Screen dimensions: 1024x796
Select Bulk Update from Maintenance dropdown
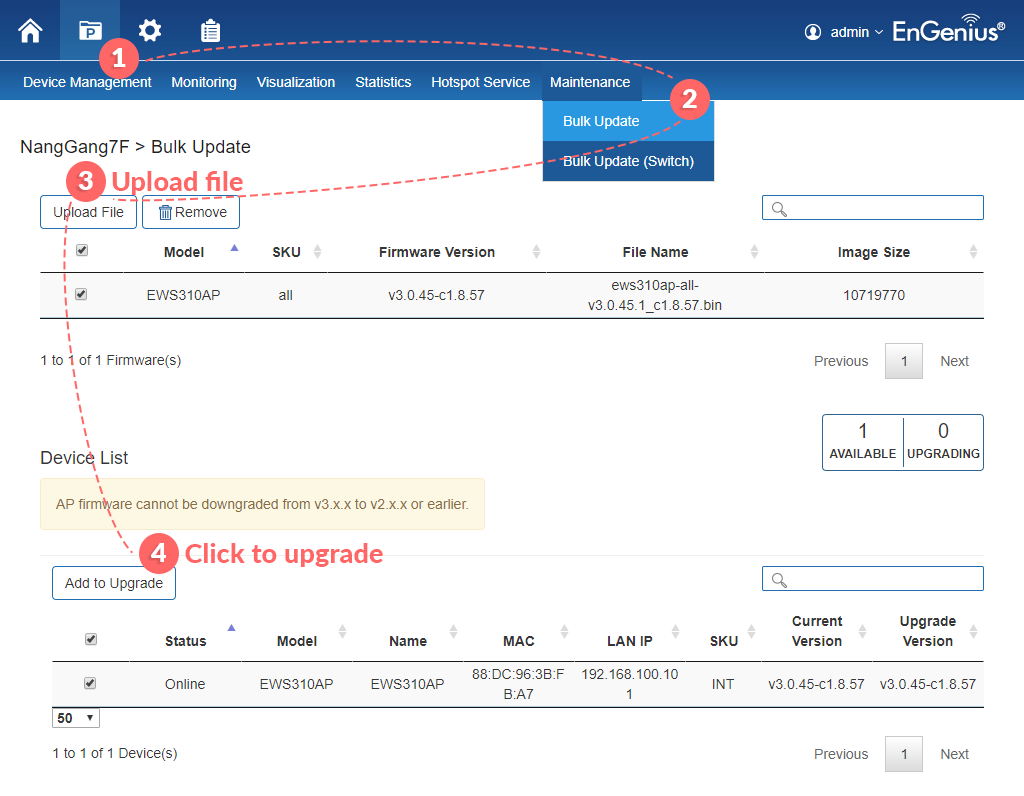point(628,121)
